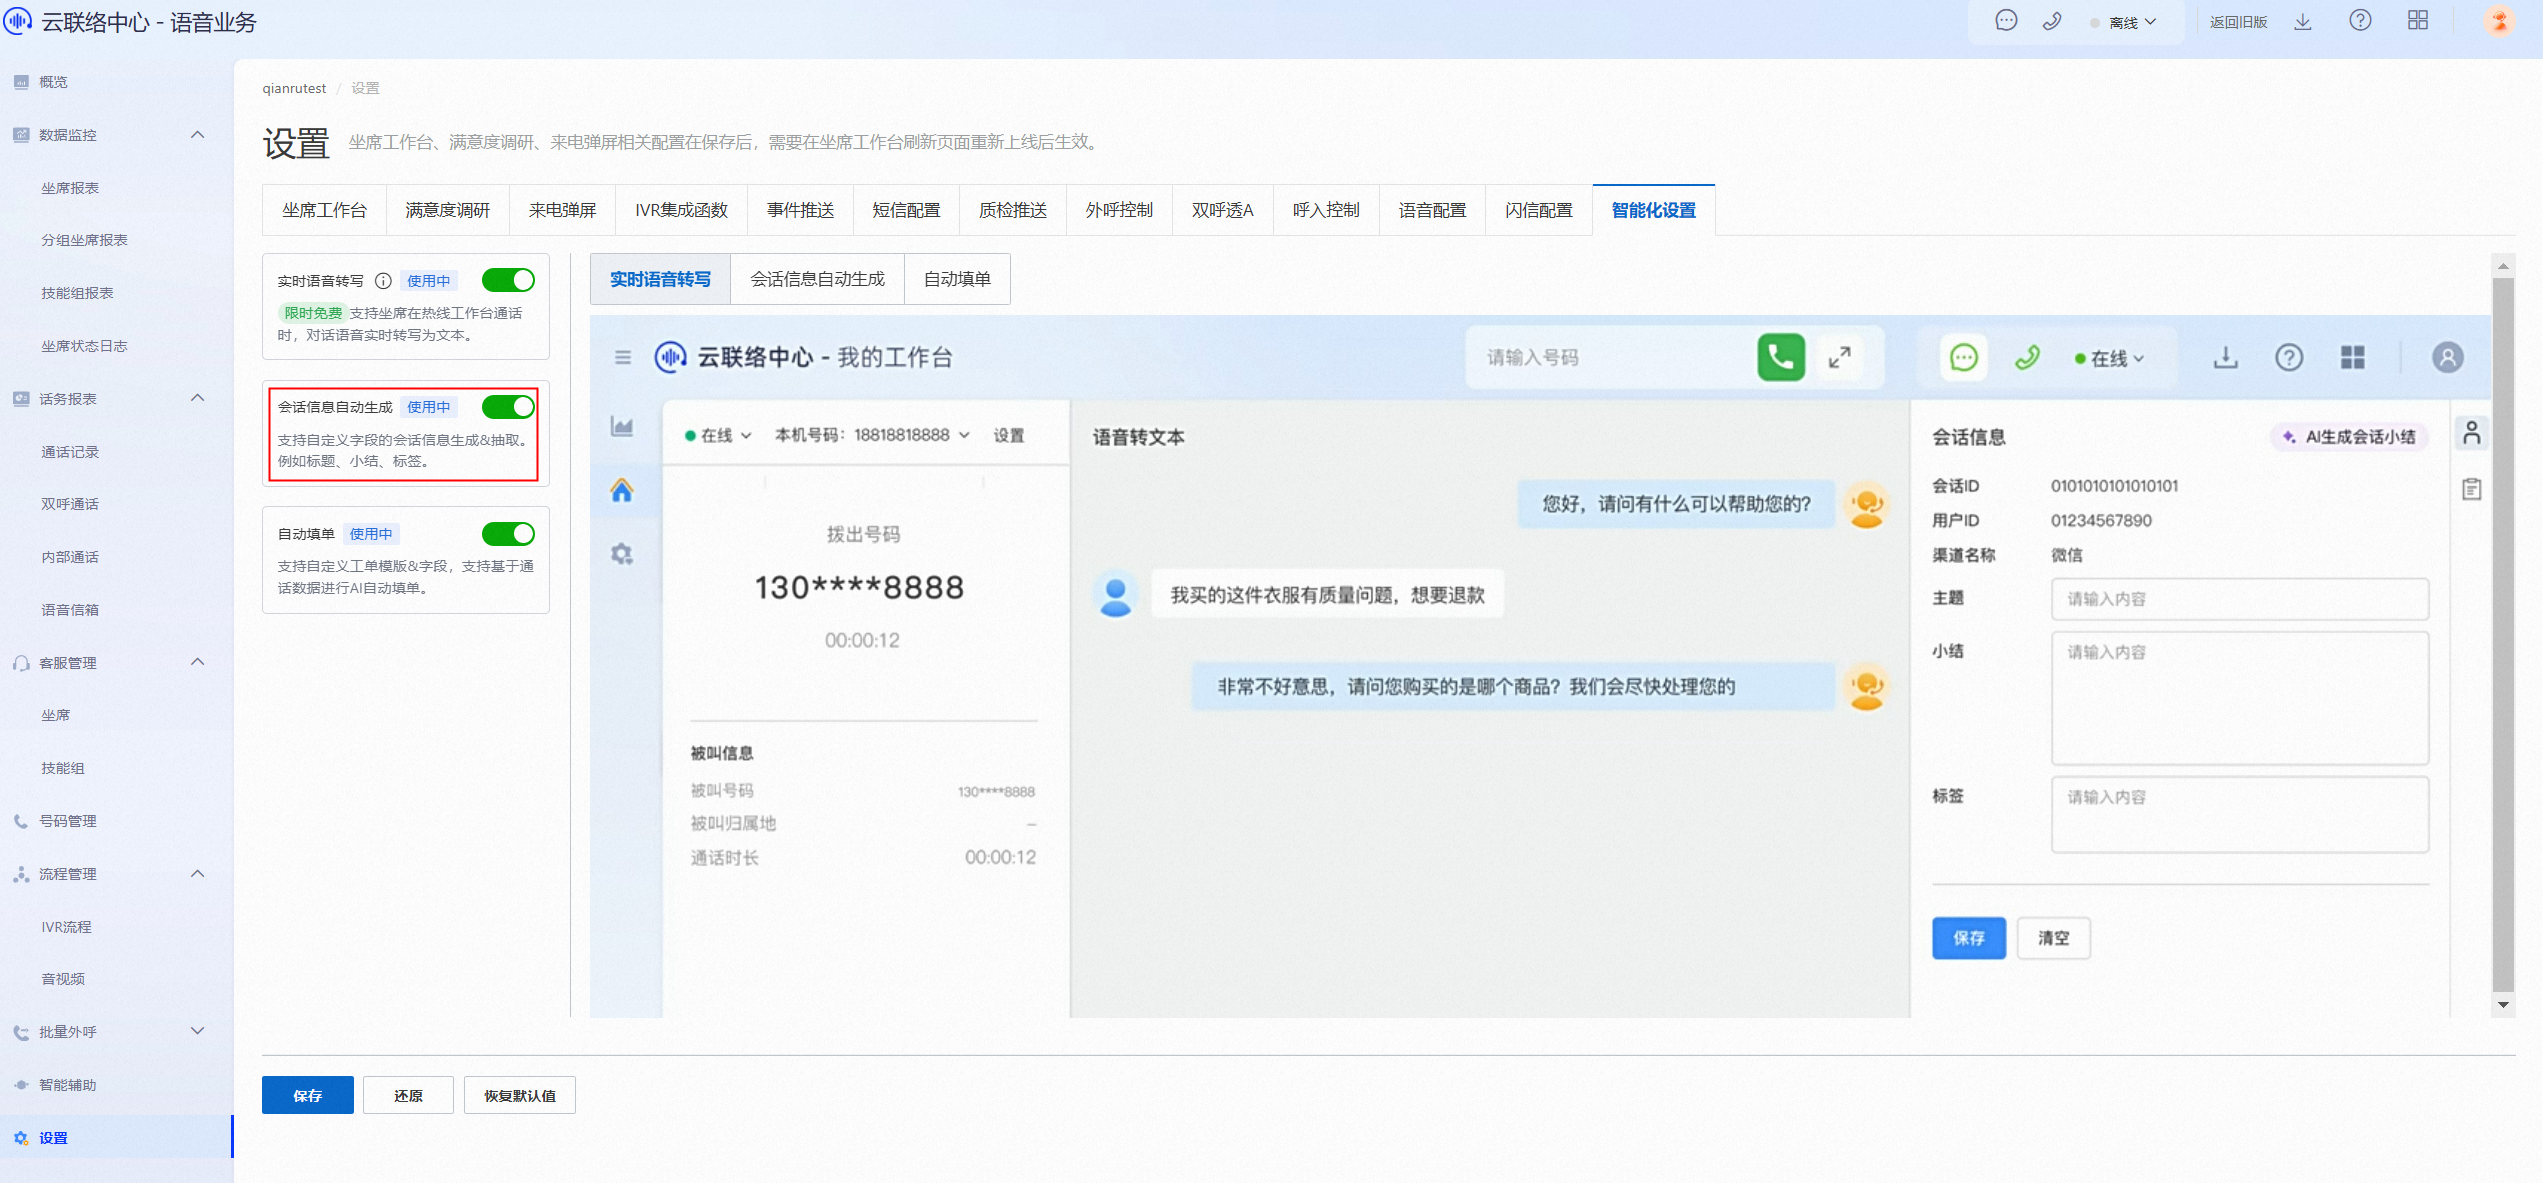Switch to the 语音配置 tab
This screenshot has height=1183, width=2543.
click(x=1432, y=210)
